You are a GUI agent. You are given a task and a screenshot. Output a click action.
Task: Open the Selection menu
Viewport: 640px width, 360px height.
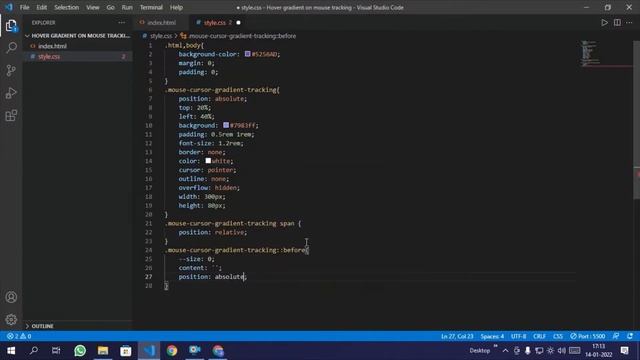[x=67, y=7]
